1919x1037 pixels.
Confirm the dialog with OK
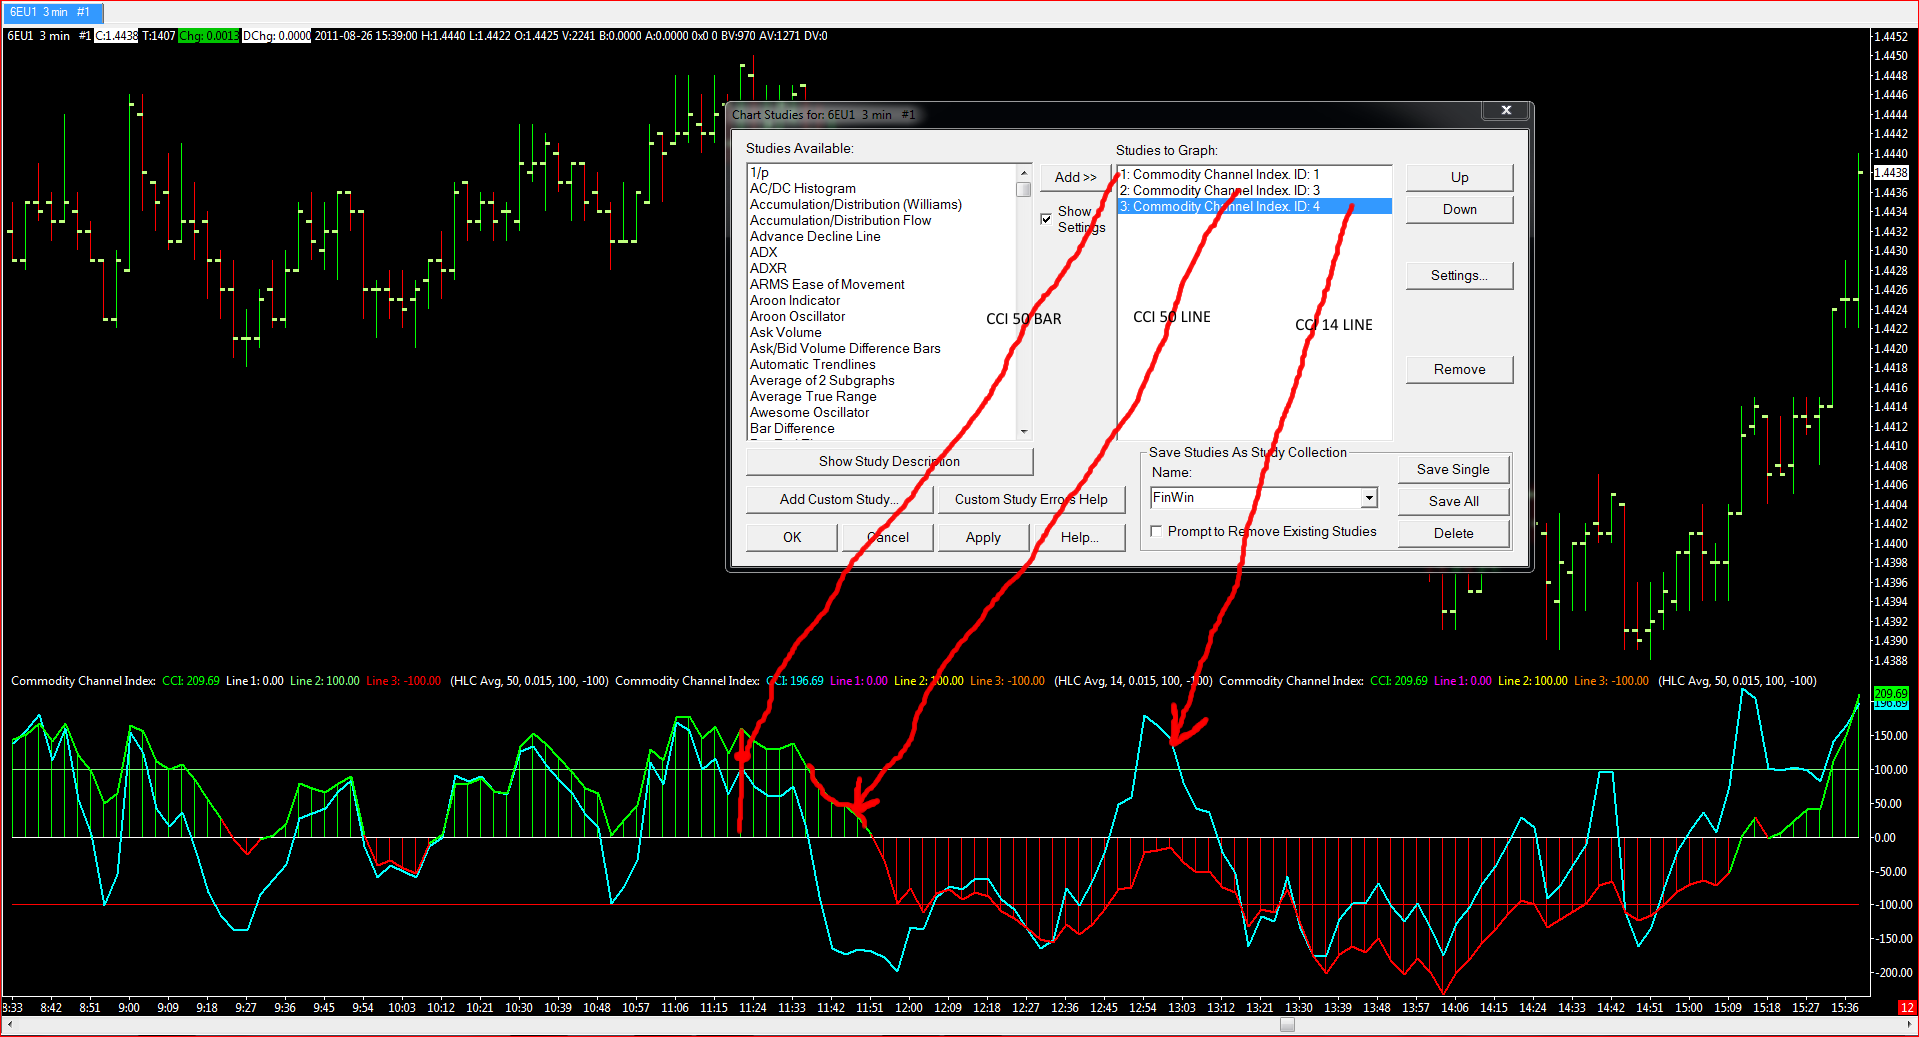(x=792, y=537)
